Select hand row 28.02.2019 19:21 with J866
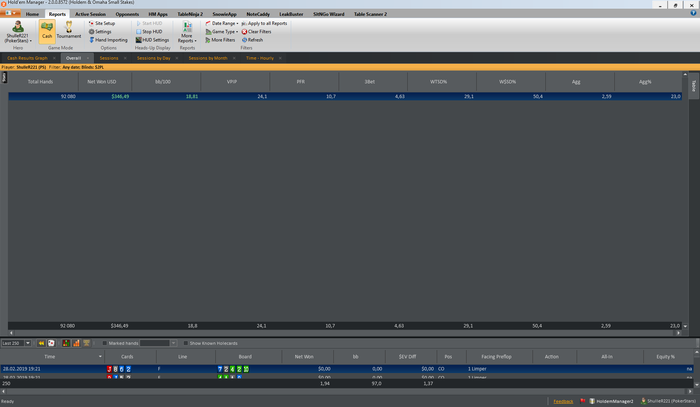 [x=346, y=369]
